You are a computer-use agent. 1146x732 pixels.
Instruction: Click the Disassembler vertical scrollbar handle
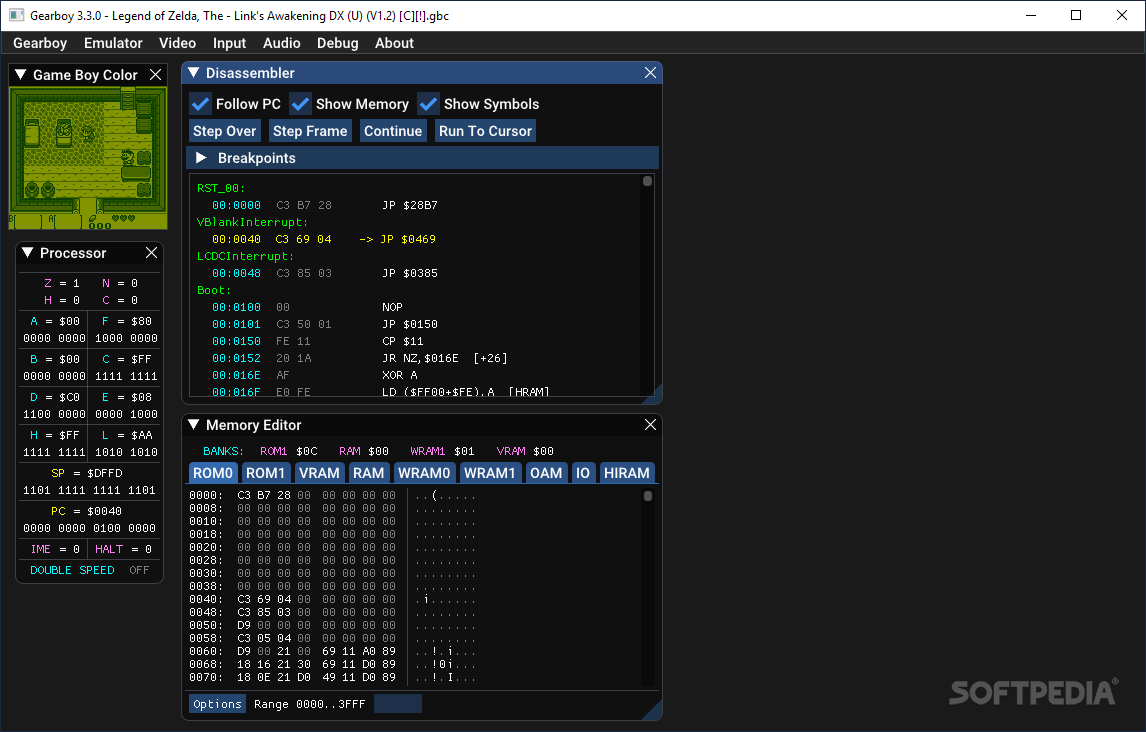648,181
